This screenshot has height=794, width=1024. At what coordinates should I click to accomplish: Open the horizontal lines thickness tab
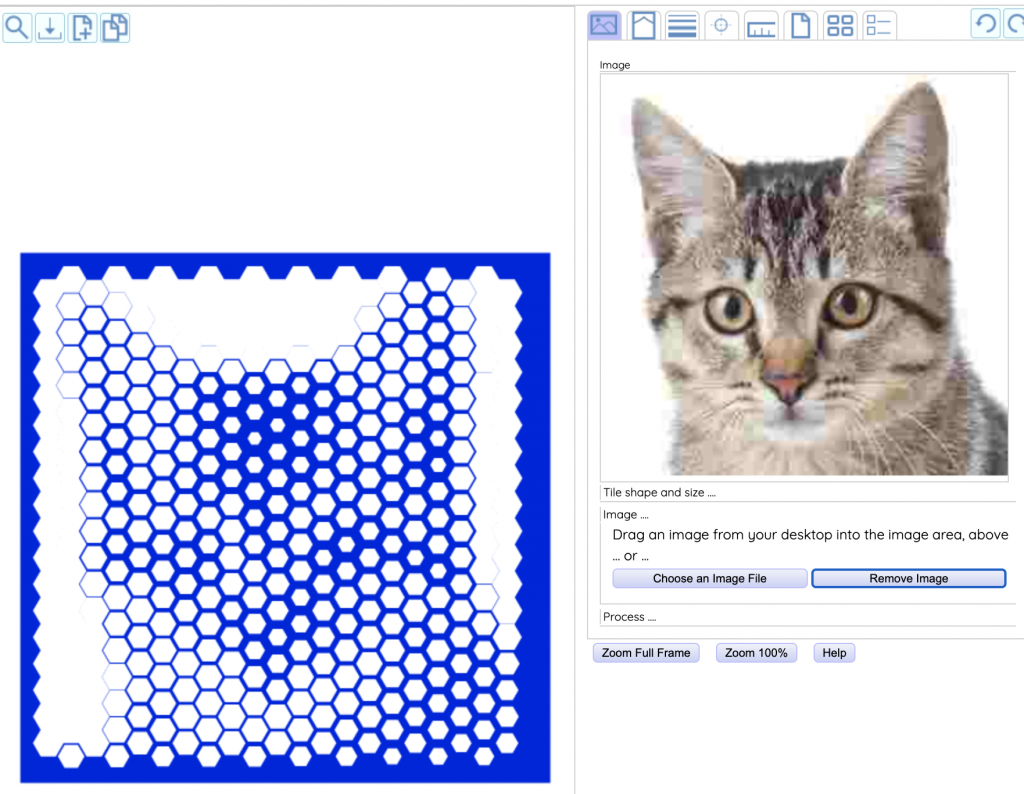pyautogui.click(x=682, y=25)
